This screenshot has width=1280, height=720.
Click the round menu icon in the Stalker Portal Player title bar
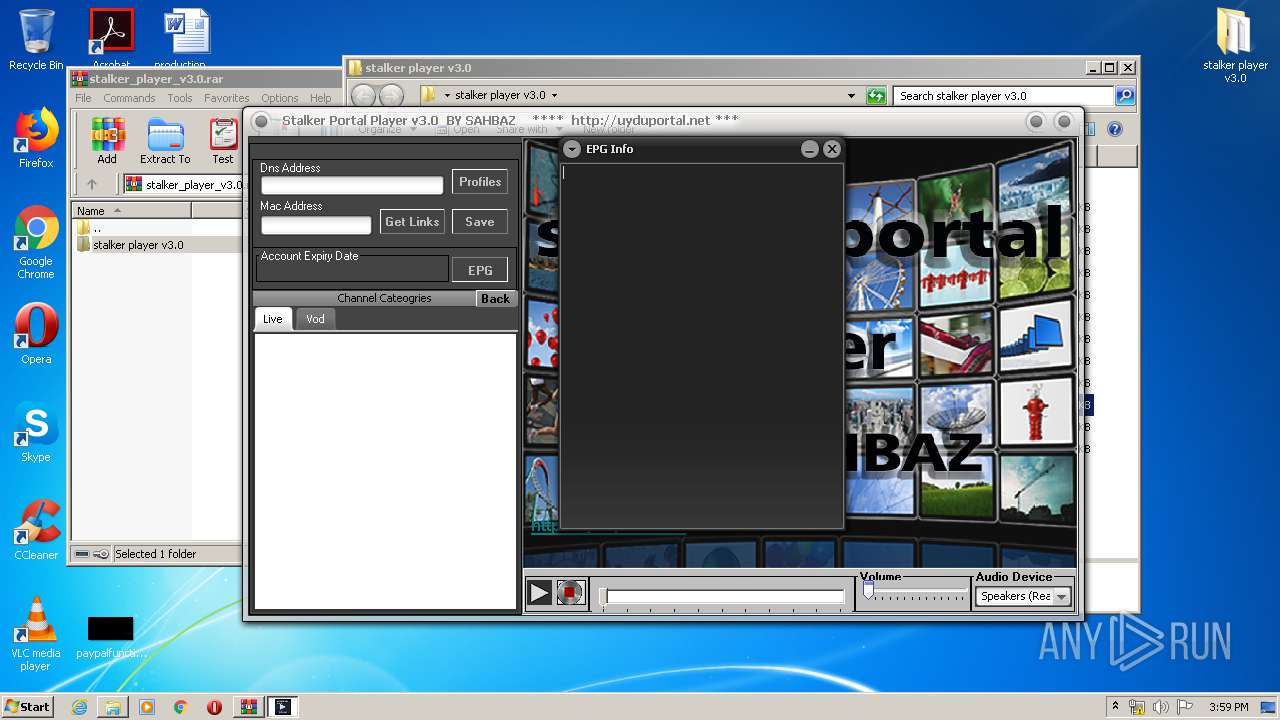261,121
